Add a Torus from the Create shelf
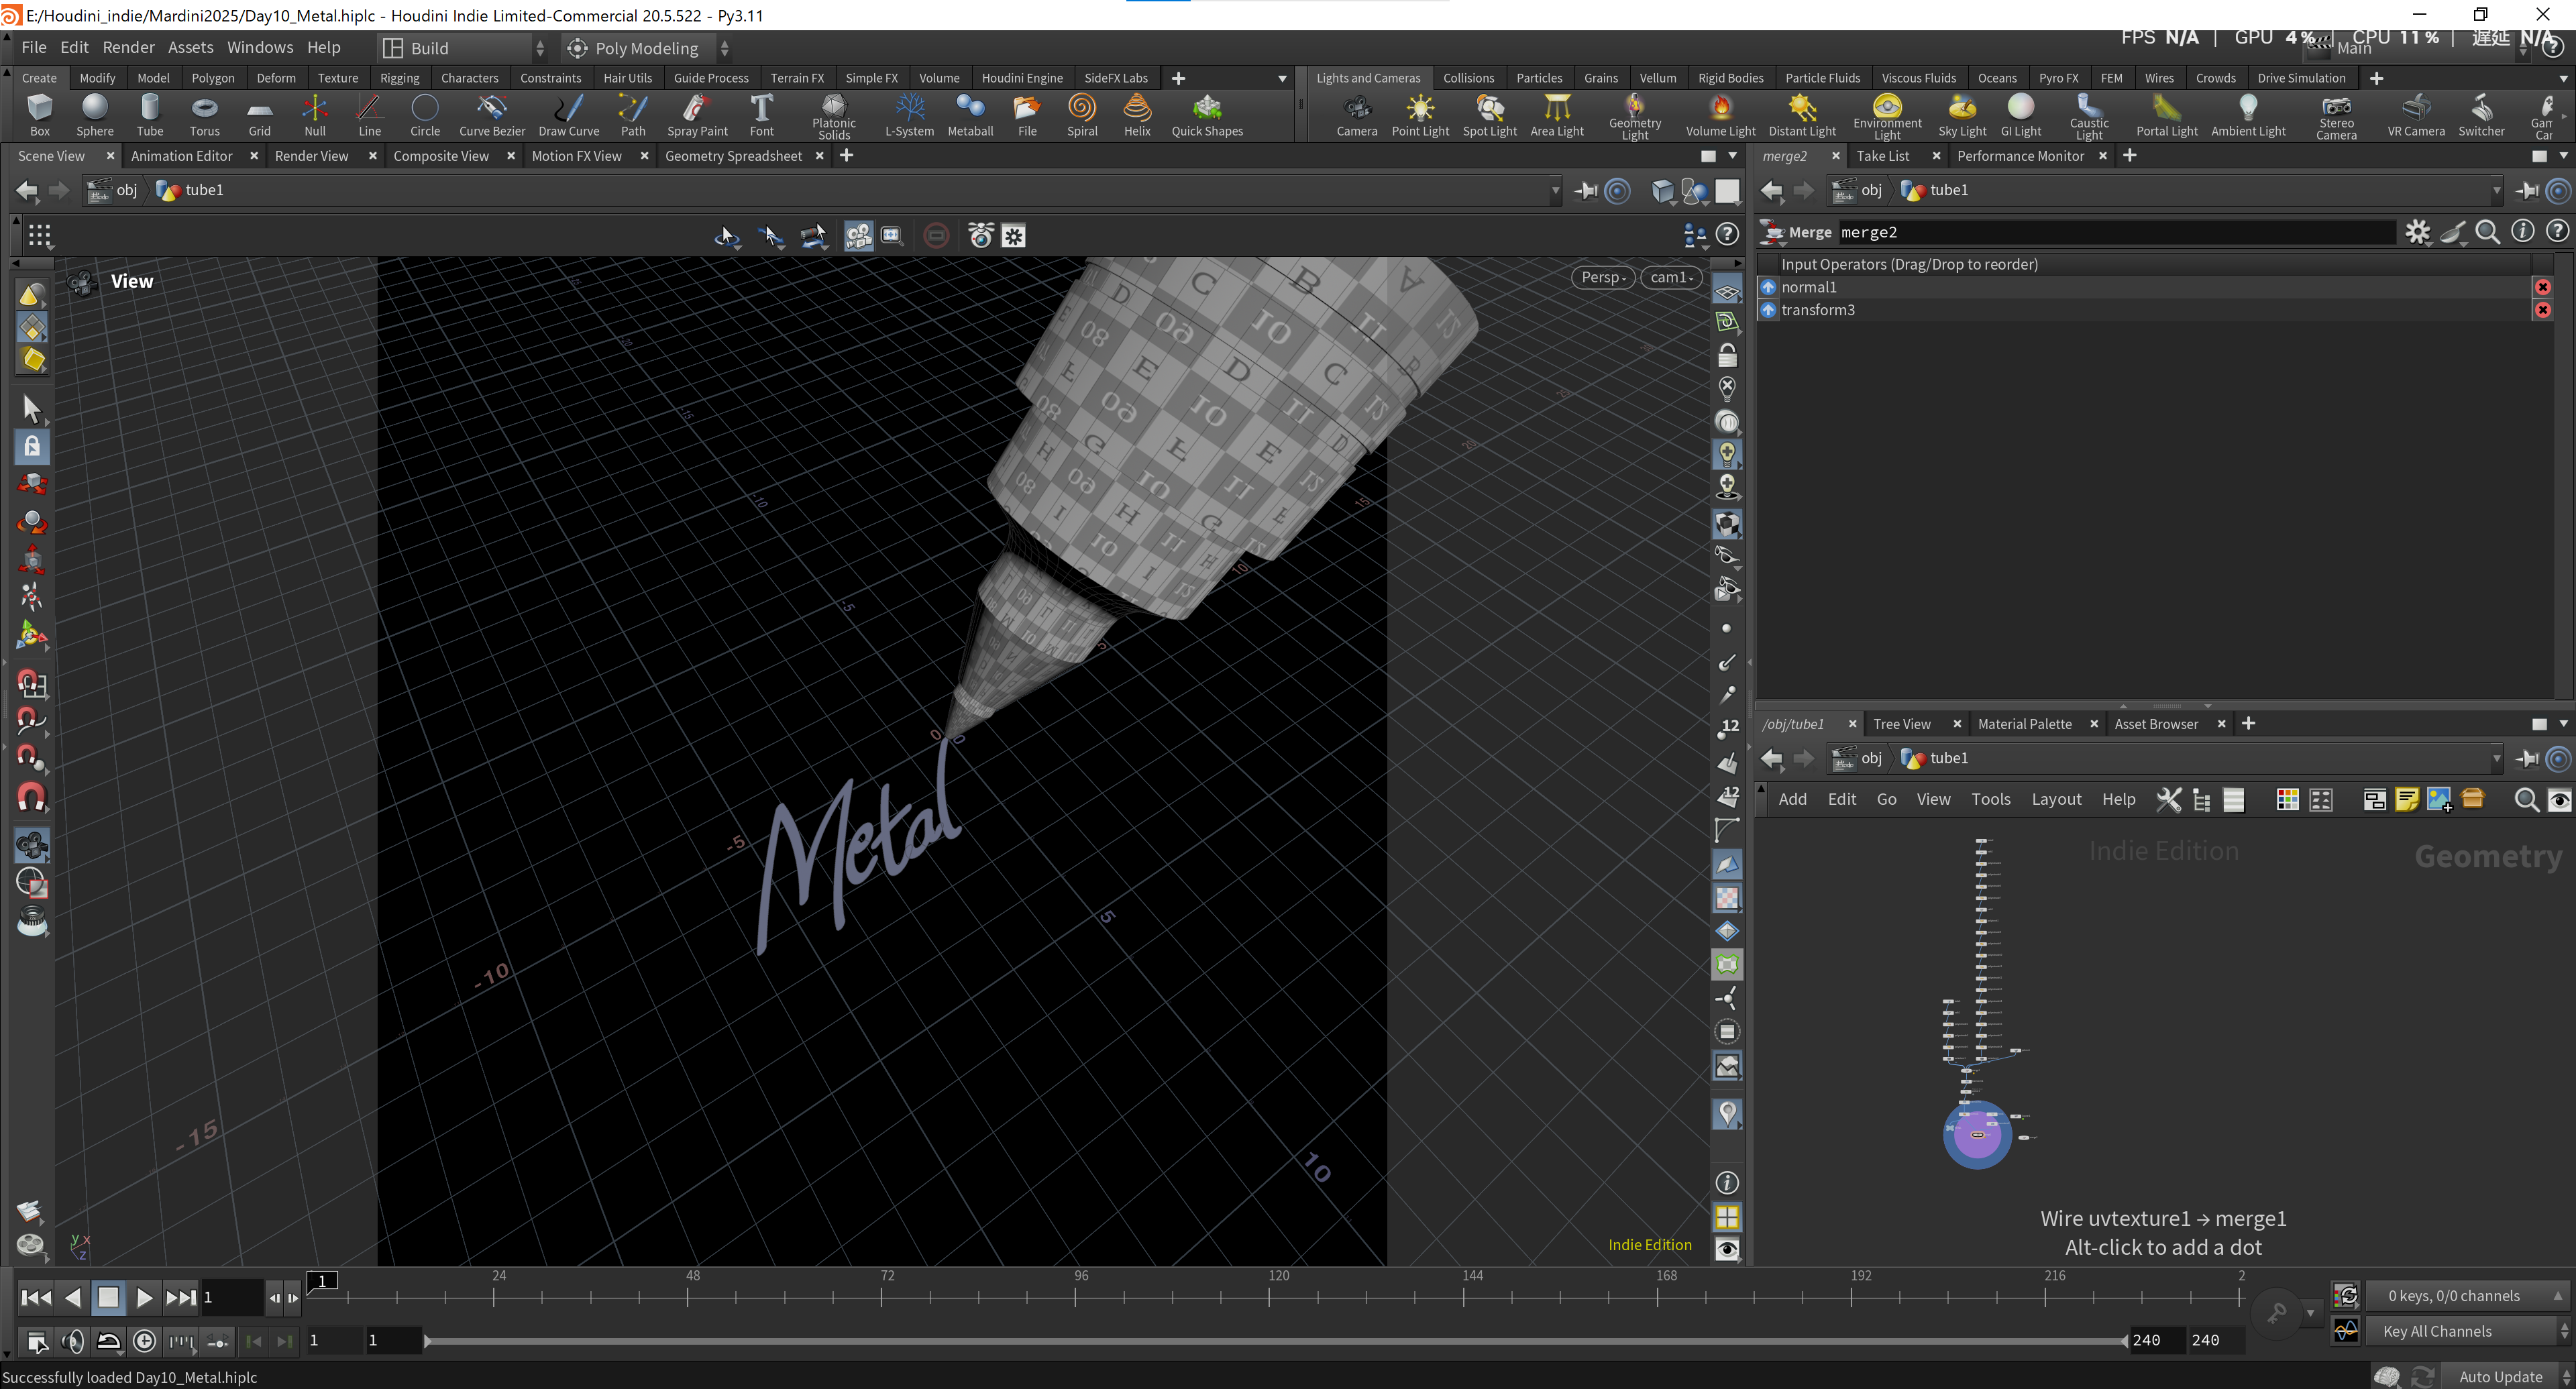This screenshot has height=1389, width=2576. (204, 115)
